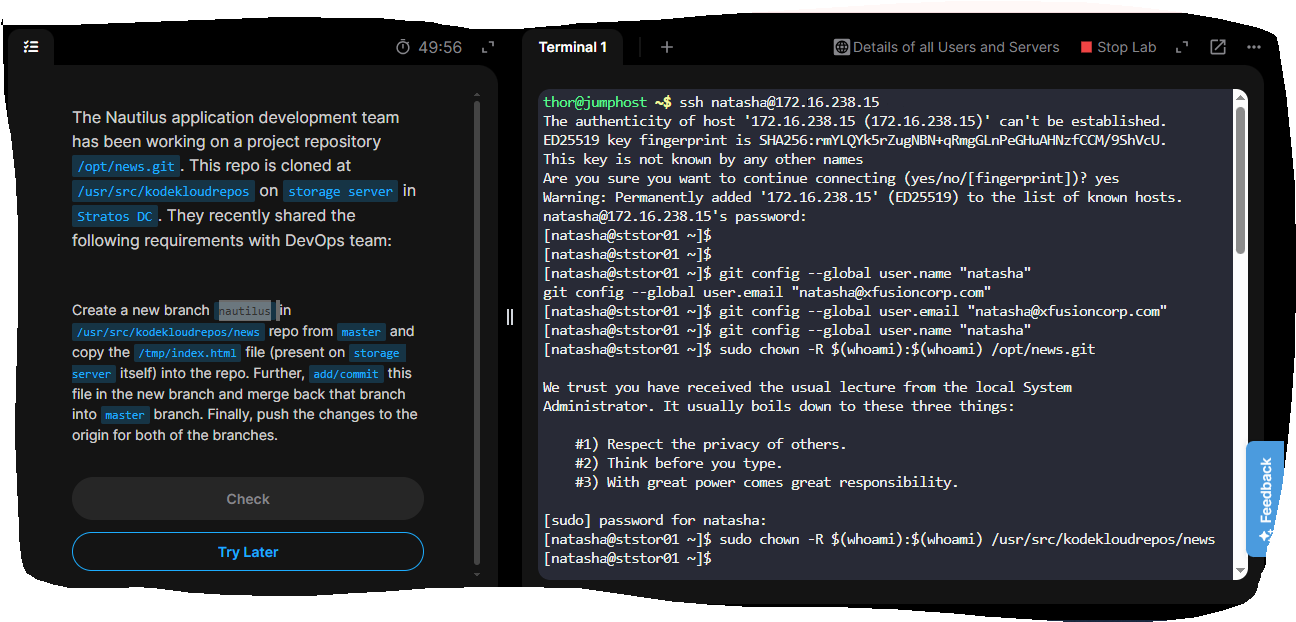Open terminal in a new window
The image size is (1296, 622).
click(x=1218, y=47)
